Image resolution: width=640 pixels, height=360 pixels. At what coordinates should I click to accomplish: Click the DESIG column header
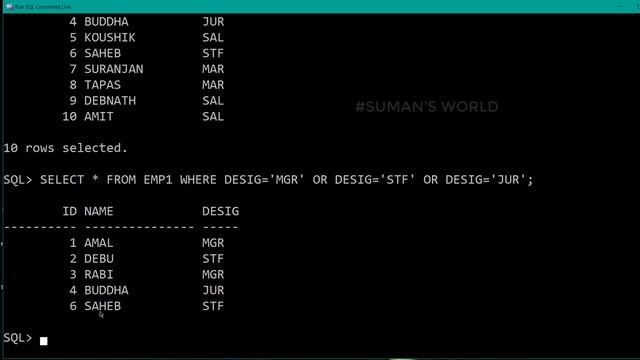click(220, 211)
